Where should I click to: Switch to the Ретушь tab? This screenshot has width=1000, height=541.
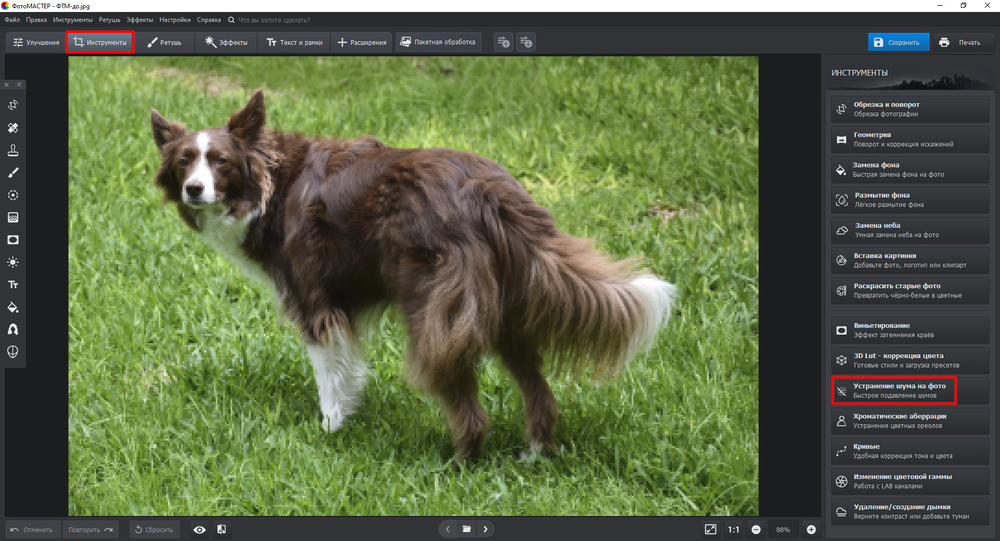164,43
